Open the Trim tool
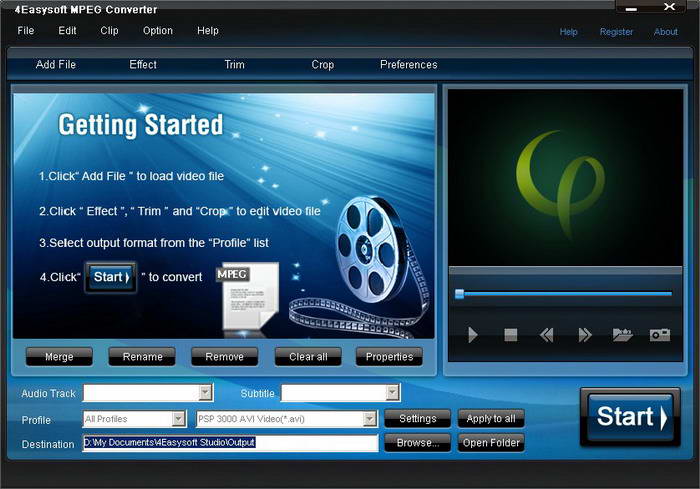Image resolution: width=700 pixels, height=489 pixels. [x=234, y=64]
